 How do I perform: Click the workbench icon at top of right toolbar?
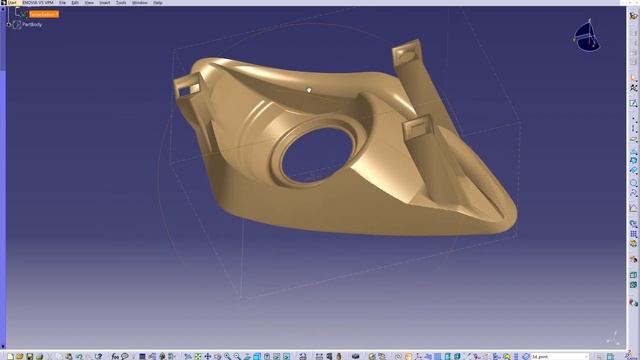coord(633,16)
